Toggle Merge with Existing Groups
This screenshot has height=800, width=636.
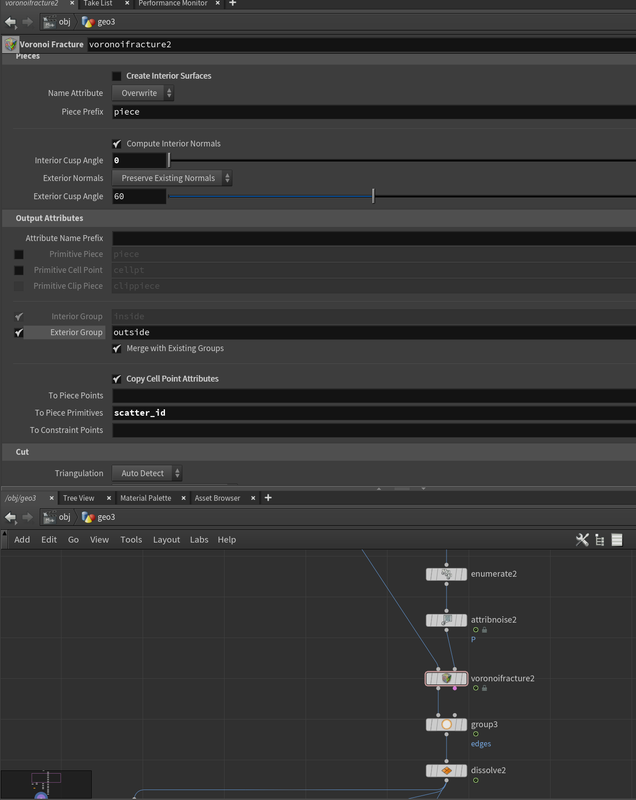pos(117,348)
